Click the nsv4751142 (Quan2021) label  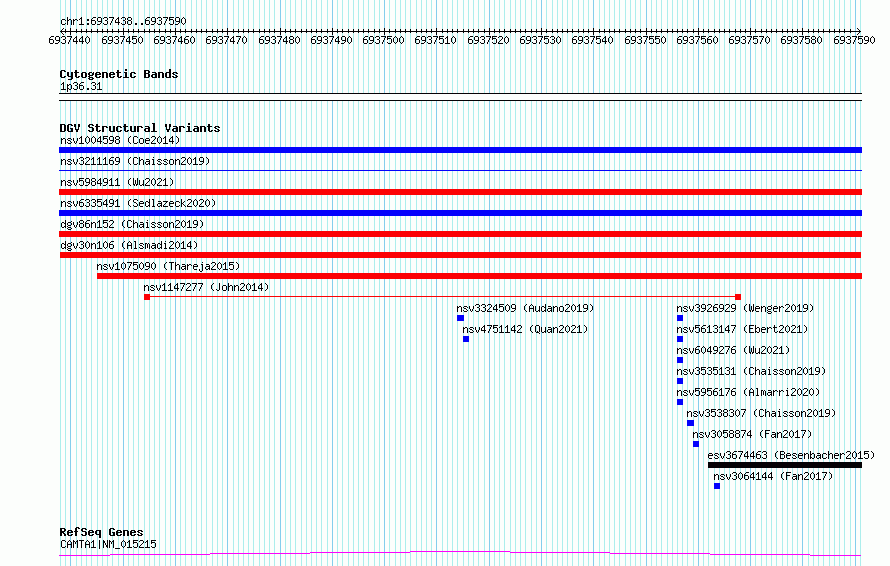coord(525,329)
